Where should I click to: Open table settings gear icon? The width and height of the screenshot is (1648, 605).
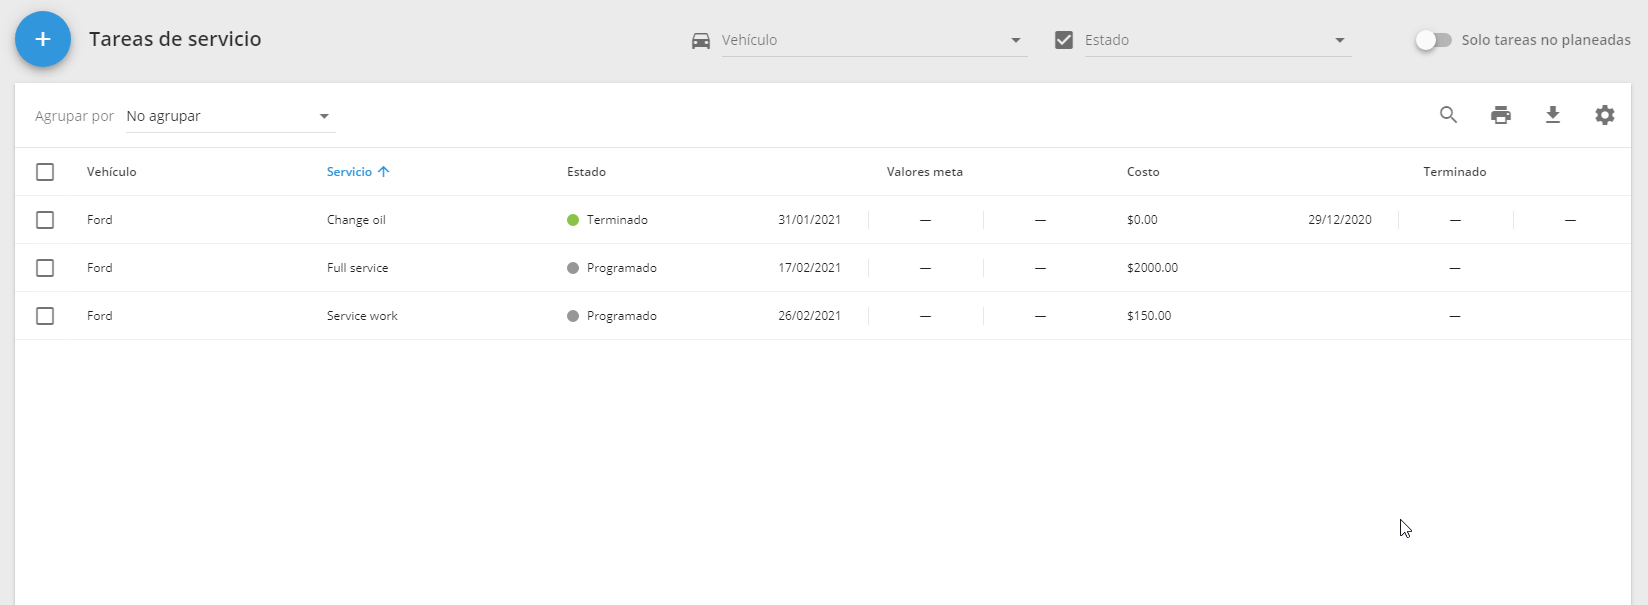tap(1605, 115)
